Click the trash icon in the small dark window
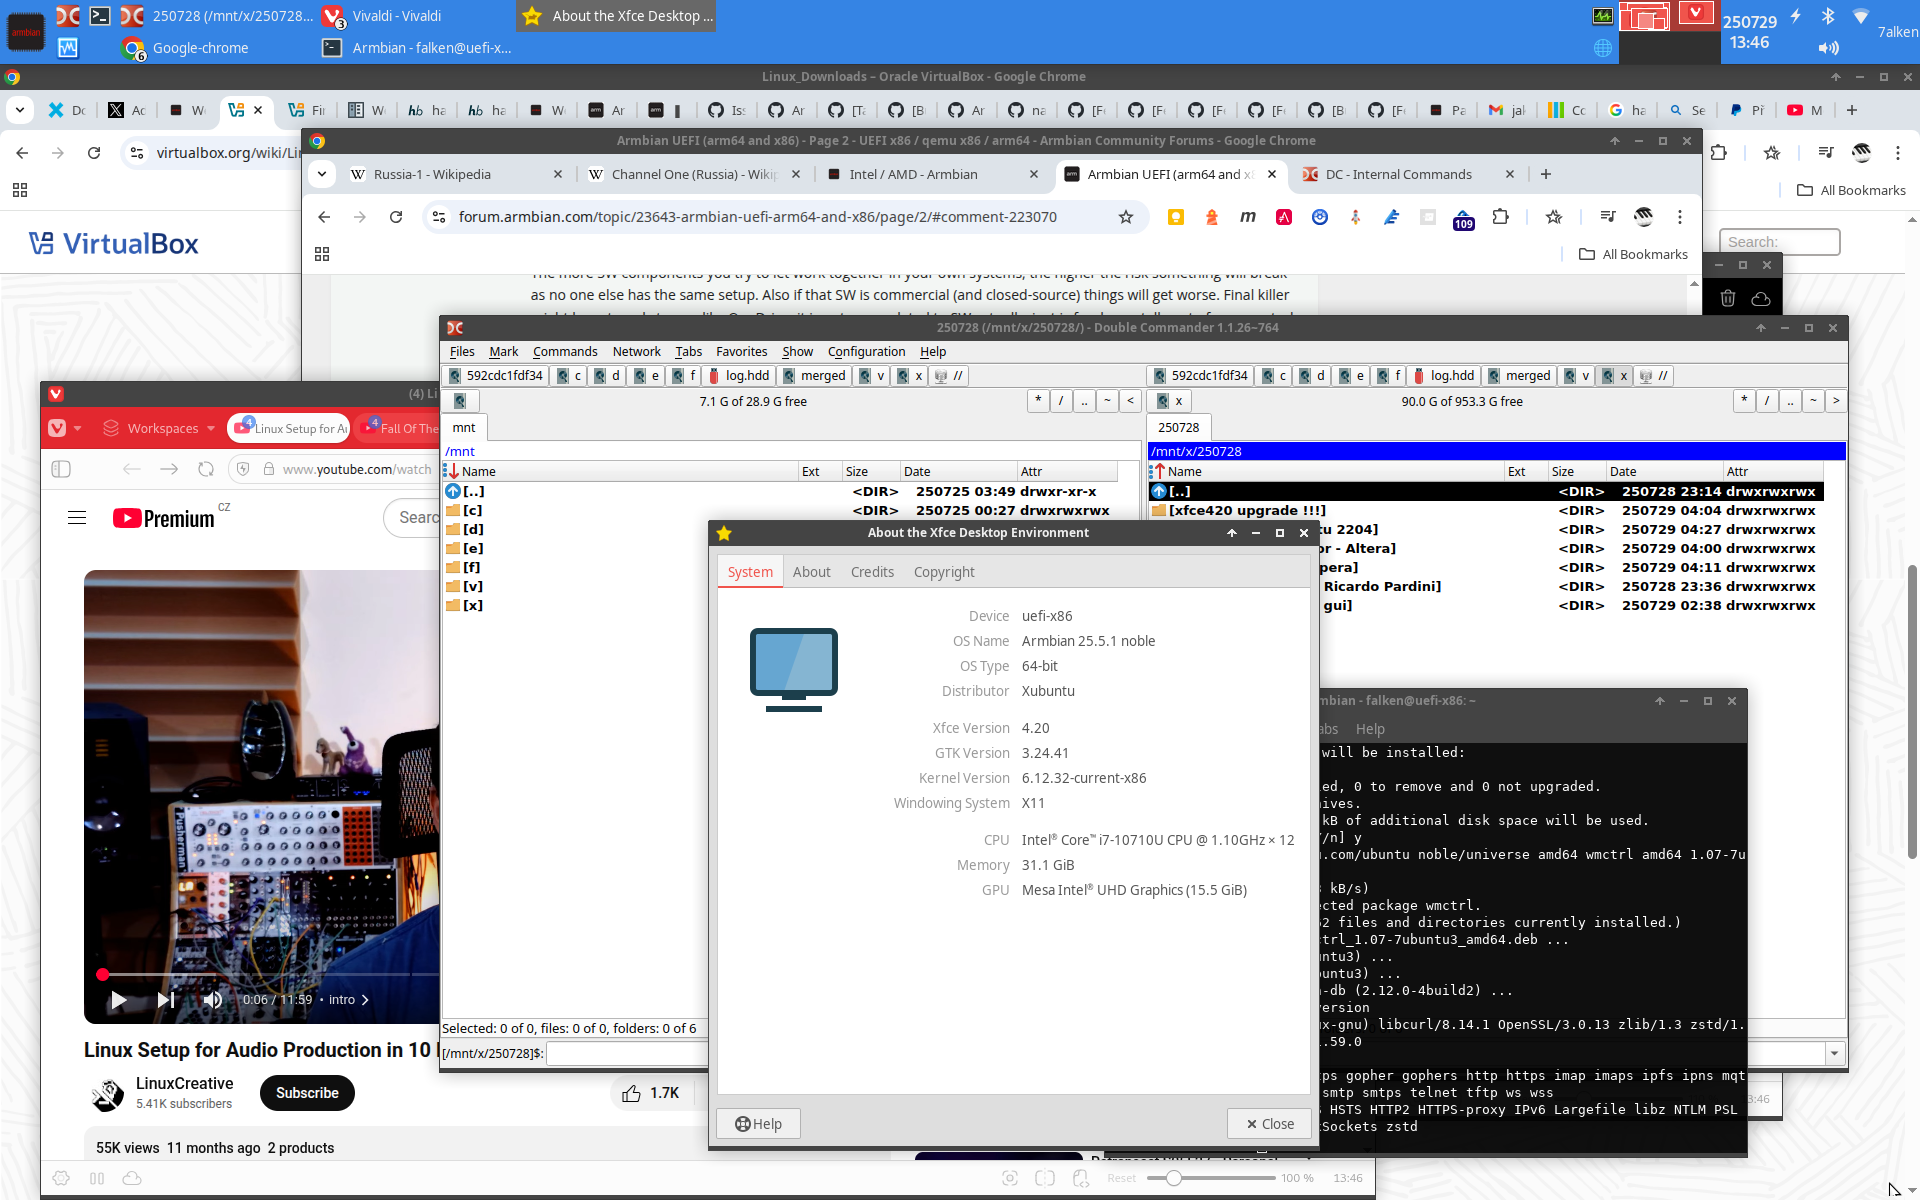The height and width of the screenshot is (1200, 1920). 1728,298
